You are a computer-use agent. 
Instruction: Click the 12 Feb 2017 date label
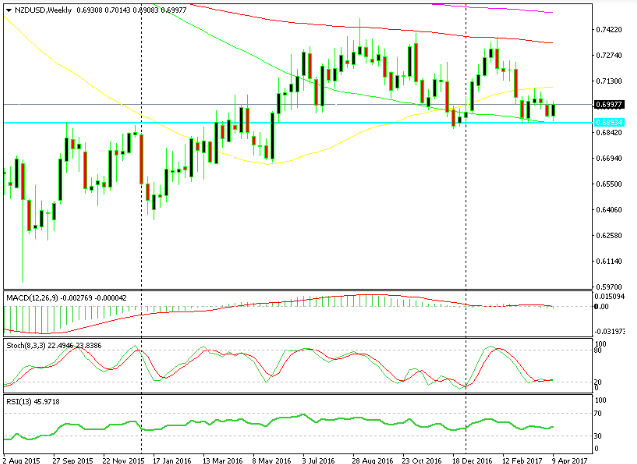coord(522,460)
